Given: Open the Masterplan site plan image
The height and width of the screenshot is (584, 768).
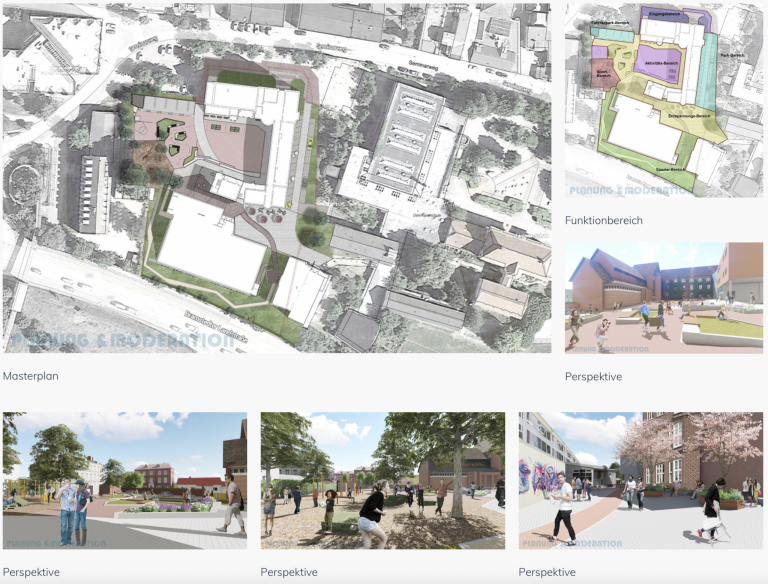Looking at the screenshot, I should 276,177.
